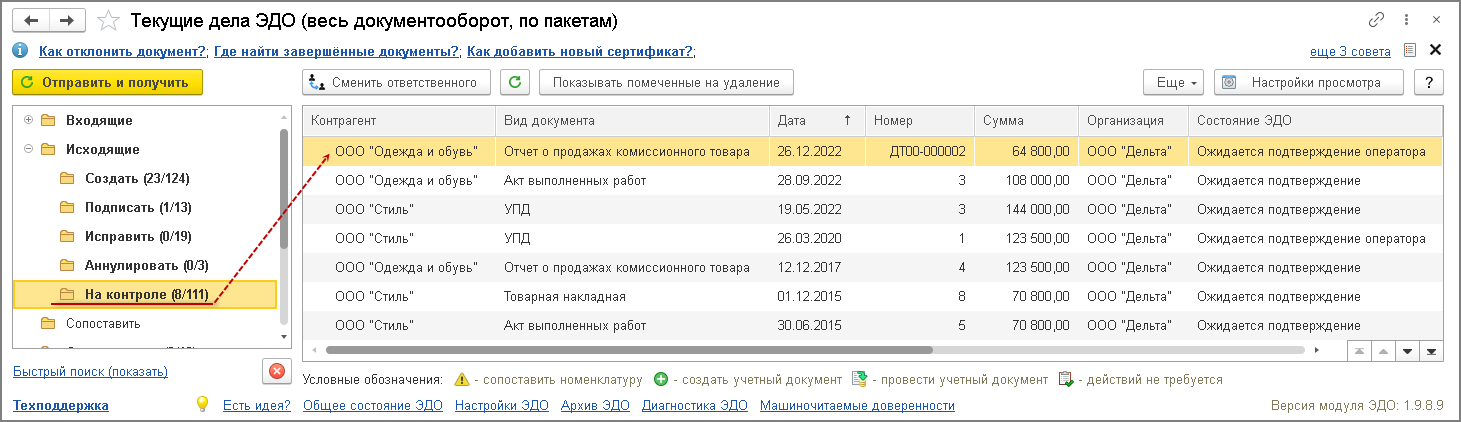This screenshot has height=422, width=1461.
Task: Click the horizontal scrollbar under the table
Action: [630, 351]
